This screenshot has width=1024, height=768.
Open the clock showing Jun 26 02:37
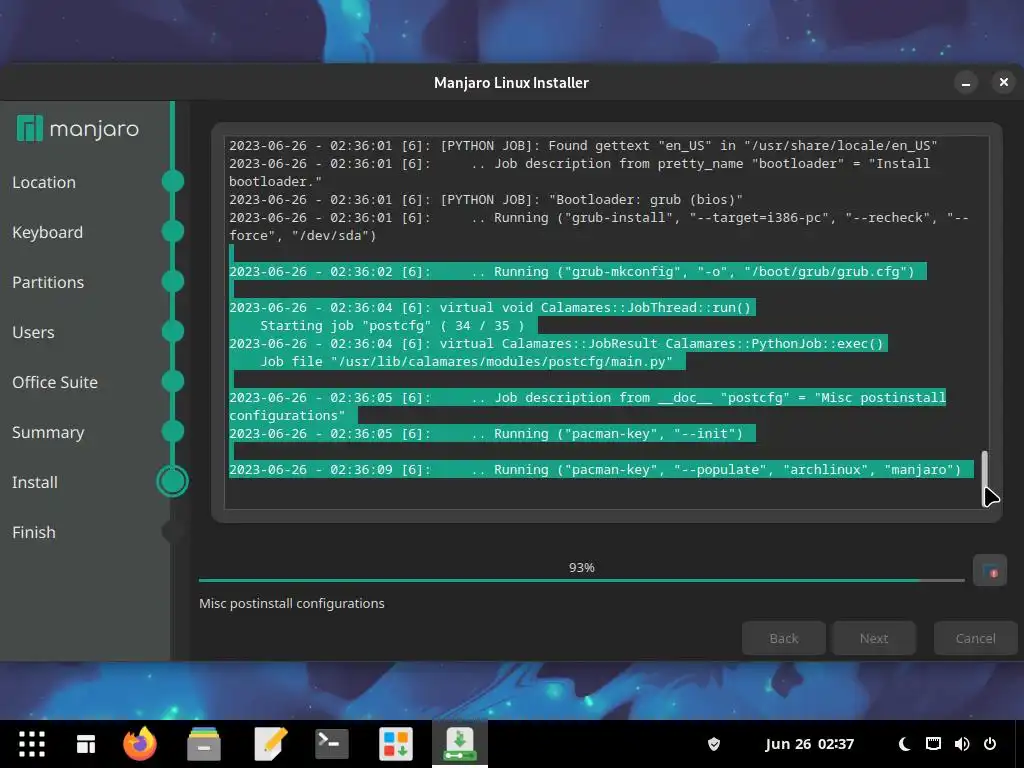(809, 744)
